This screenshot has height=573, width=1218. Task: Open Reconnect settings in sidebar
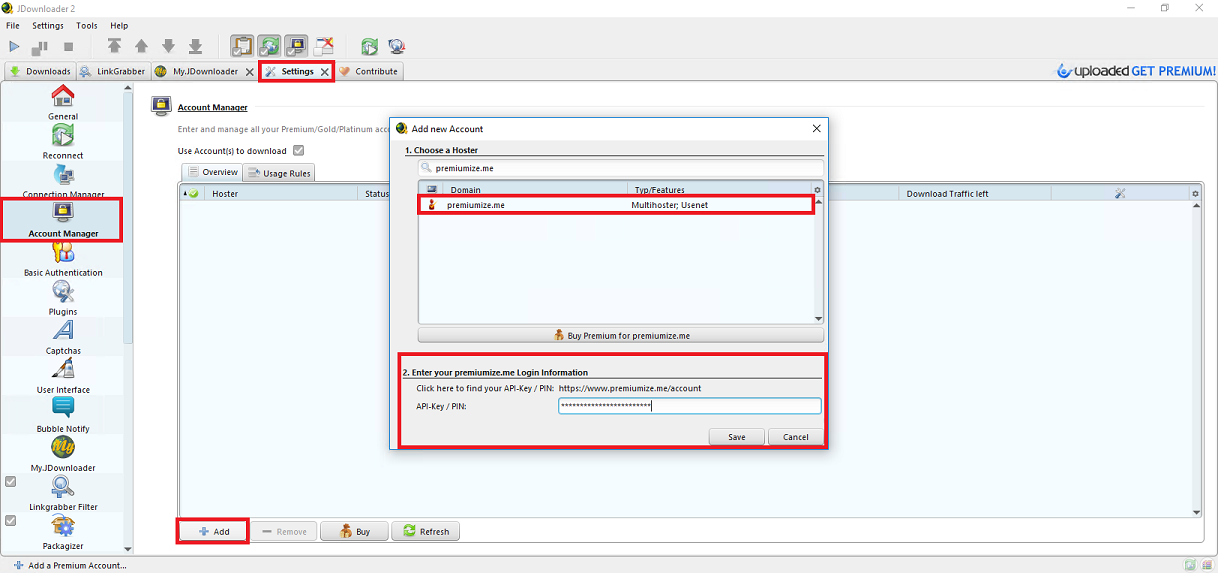pos(62,142)
